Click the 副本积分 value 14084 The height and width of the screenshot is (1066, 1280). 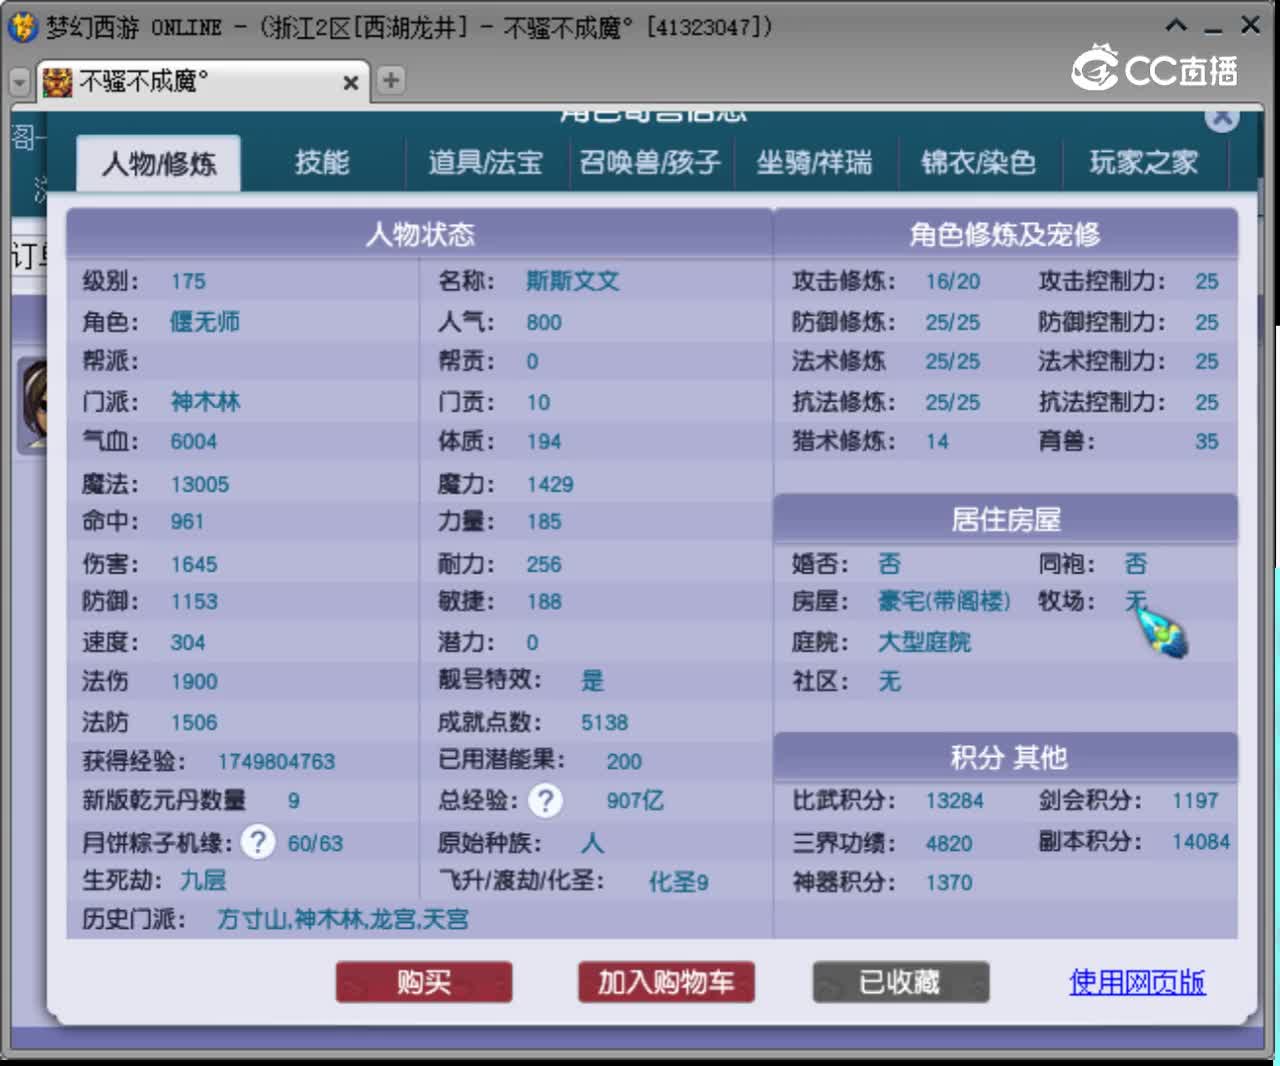click(1202, 842)
